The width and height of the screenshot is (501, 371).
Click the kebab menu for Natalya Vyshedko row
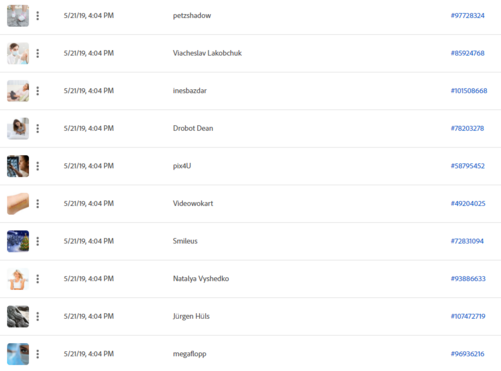38,279
